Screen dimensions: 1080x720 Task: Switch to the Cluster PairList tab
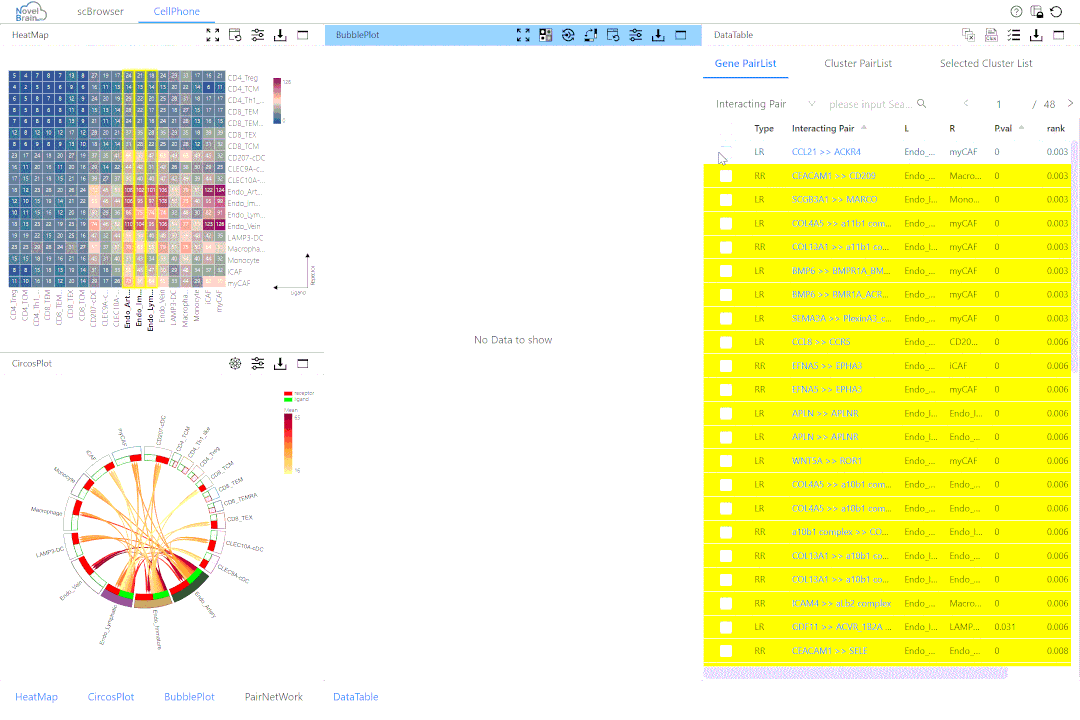pyautogui.click(x=858, y=63)
